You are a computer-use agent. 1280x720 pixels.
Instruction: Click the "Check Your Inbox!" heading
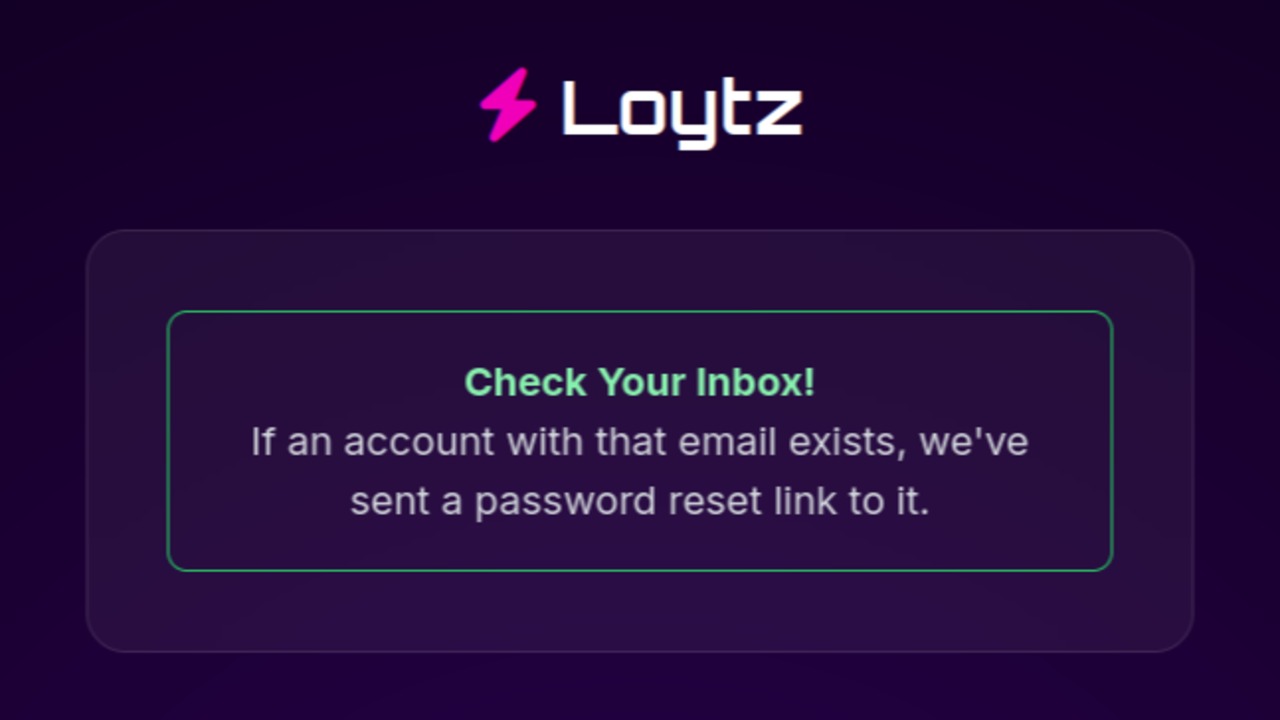point(640,382)
